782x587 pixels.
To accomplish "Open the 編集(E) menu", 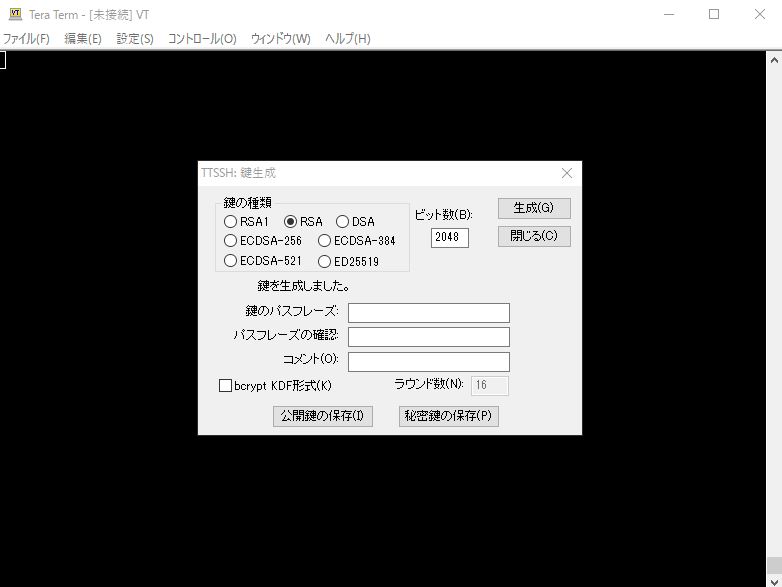I will 83,39.
